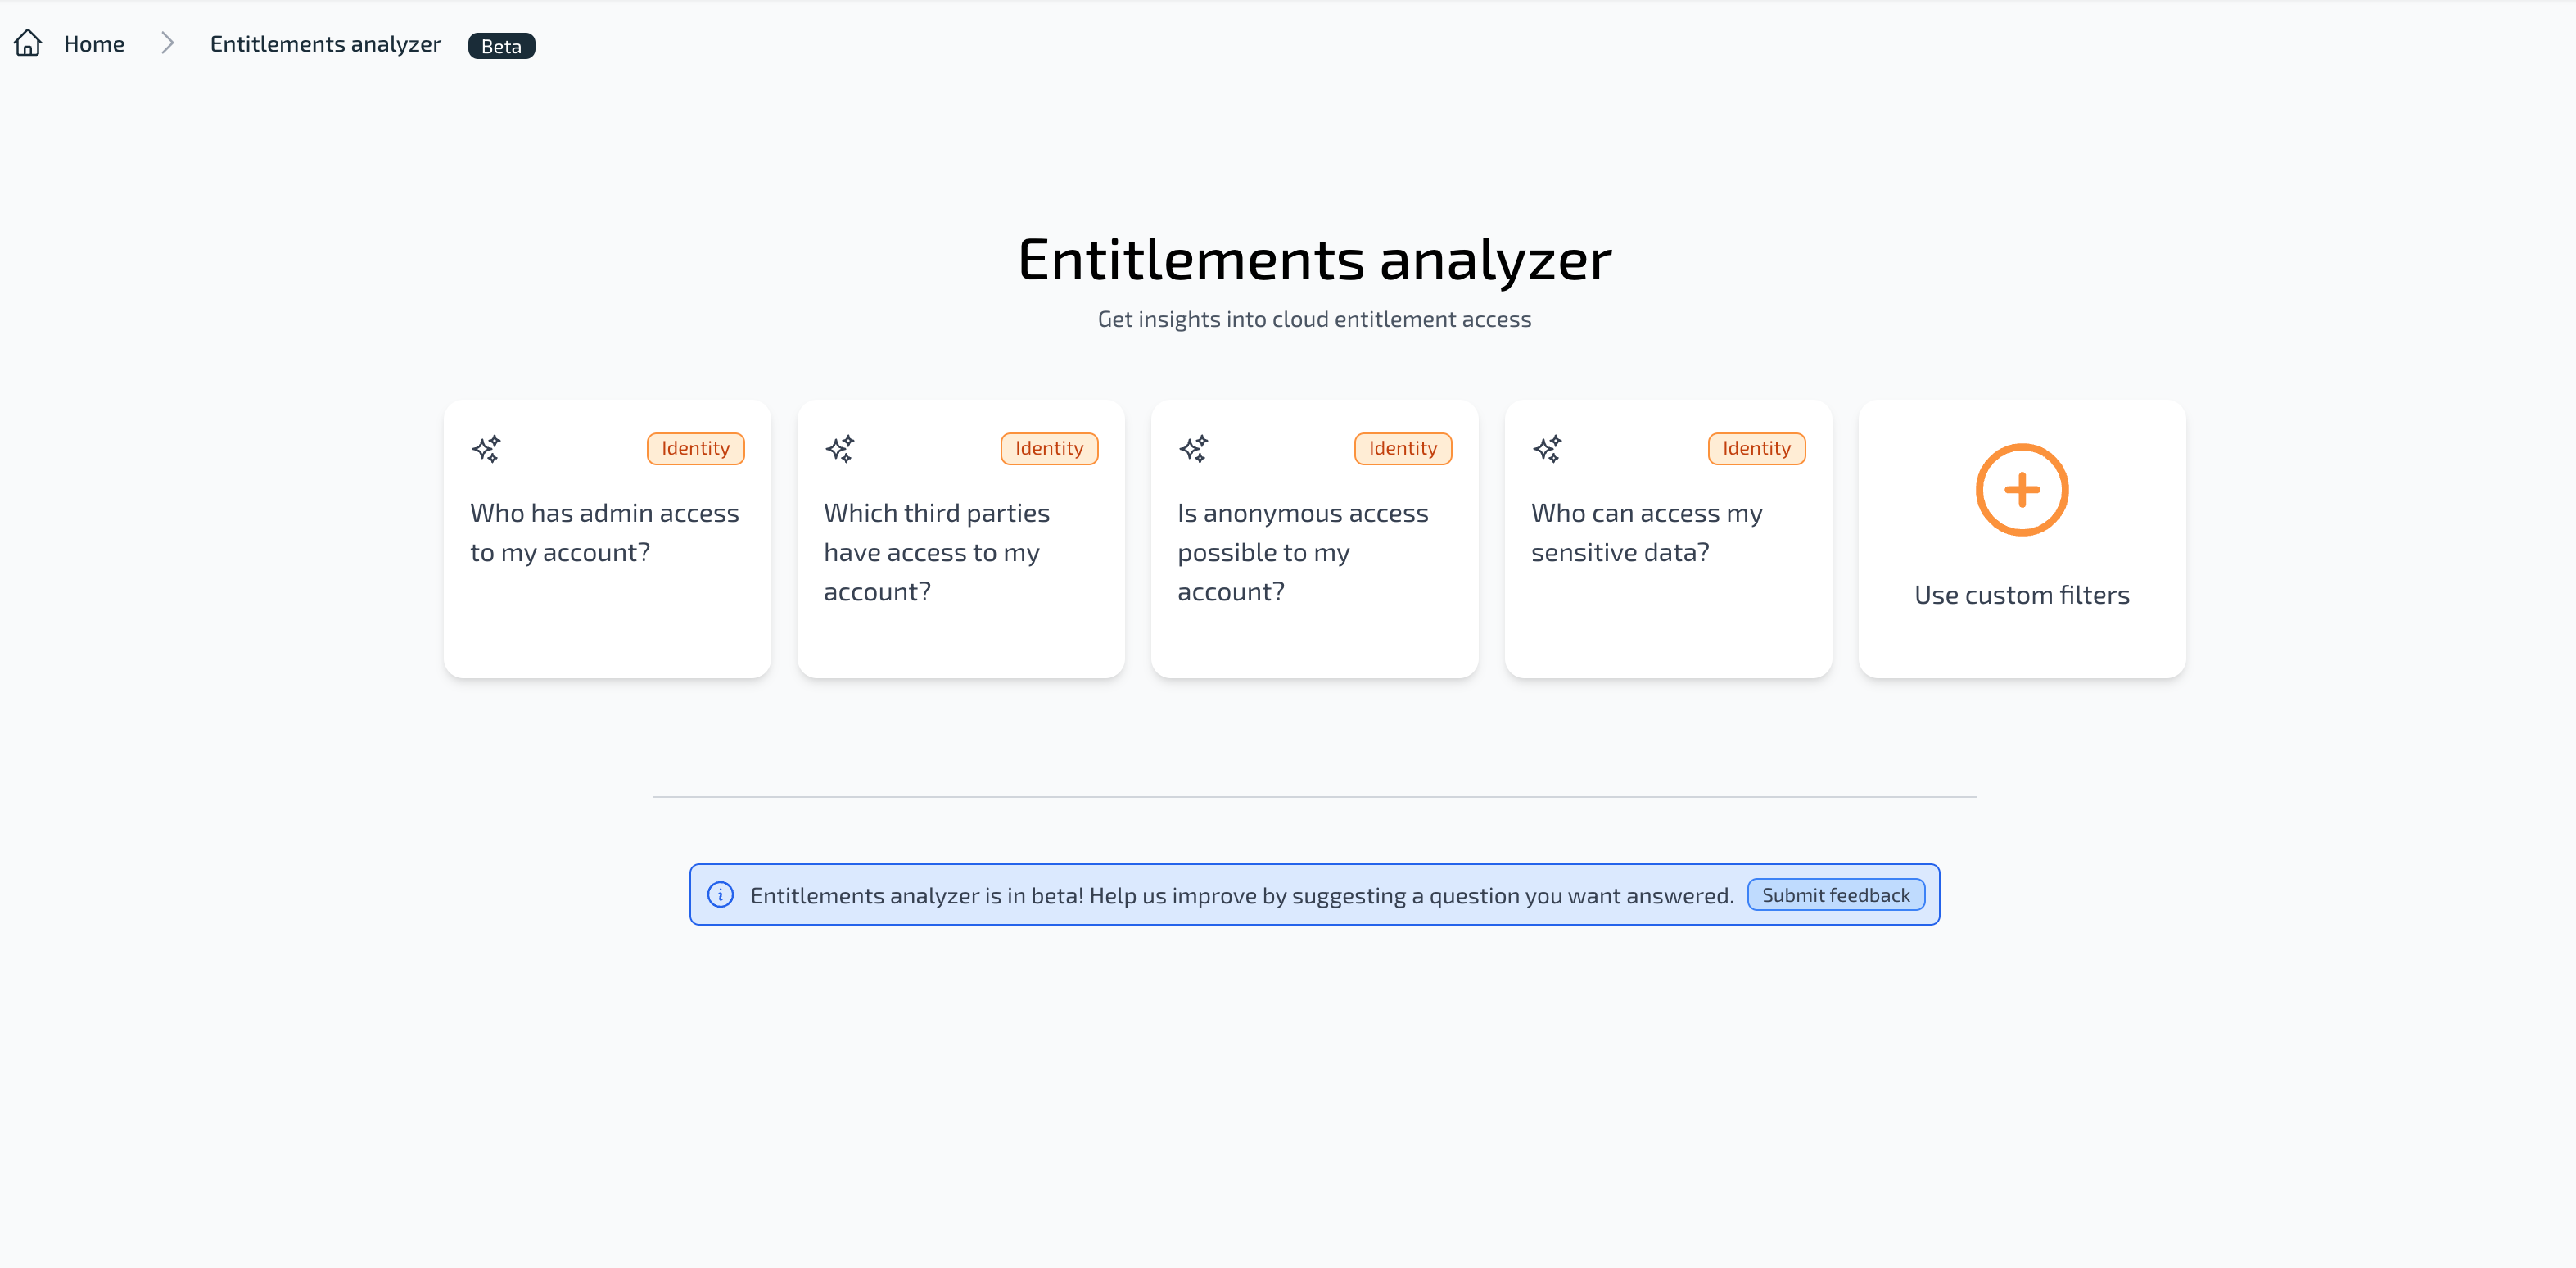
Task: Open the Home breadcrumb link
Action: click(x=94, y=44)
